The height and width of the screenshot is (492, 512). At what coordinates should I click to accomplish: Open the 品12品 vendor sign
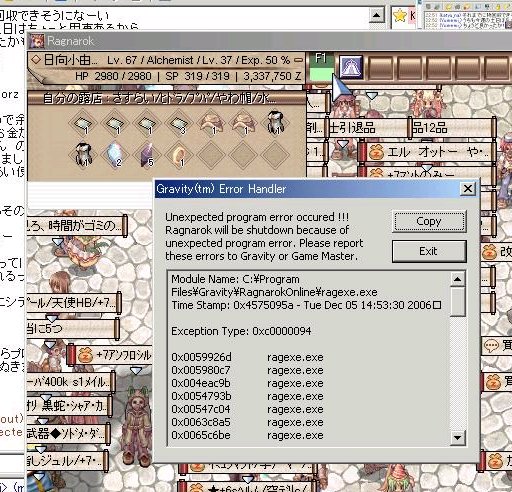click(x=453, y=127)
